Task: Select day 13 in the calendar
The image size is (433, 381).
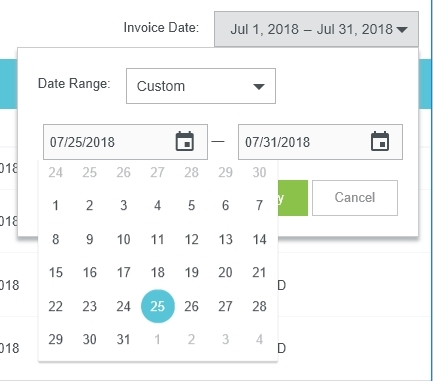Action: (x=225, y=239)
